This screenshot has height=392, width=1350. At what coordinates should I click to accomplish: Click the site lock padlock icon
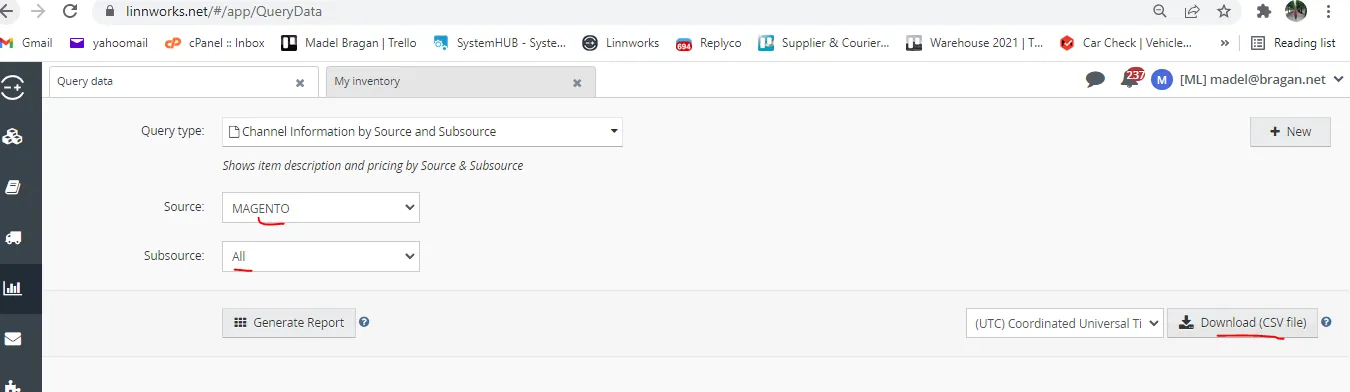[x=109, y=12]
